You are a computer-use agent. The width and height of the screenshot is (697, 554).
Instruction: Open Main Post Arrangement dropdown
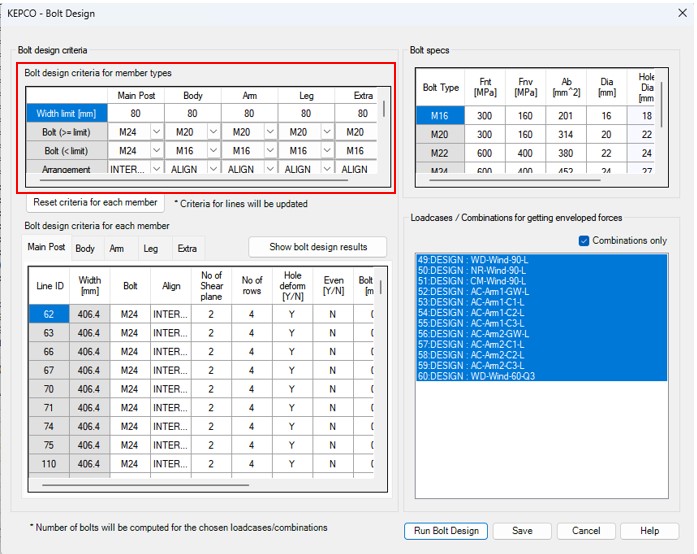click(155, 170)
